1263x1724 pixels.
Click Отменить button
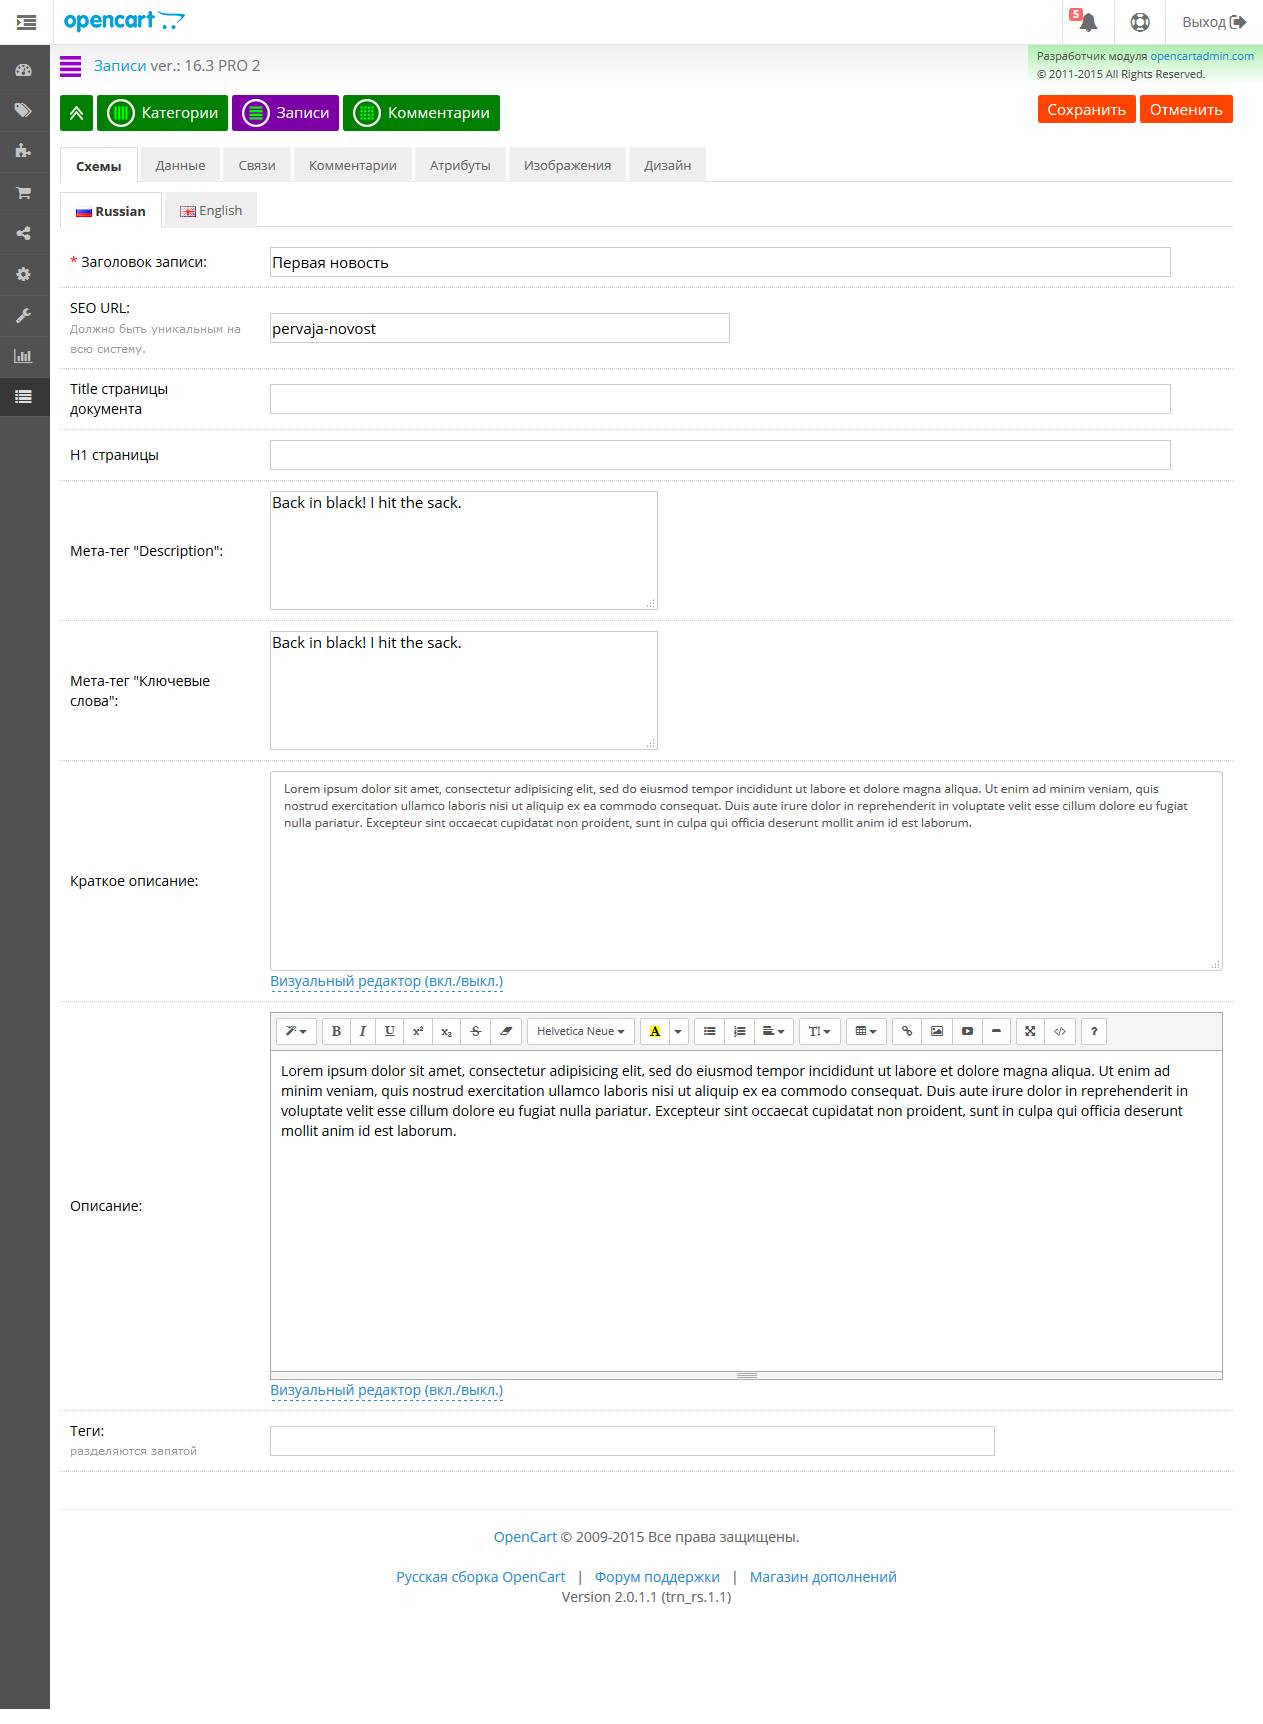[x=1186, y=110]
